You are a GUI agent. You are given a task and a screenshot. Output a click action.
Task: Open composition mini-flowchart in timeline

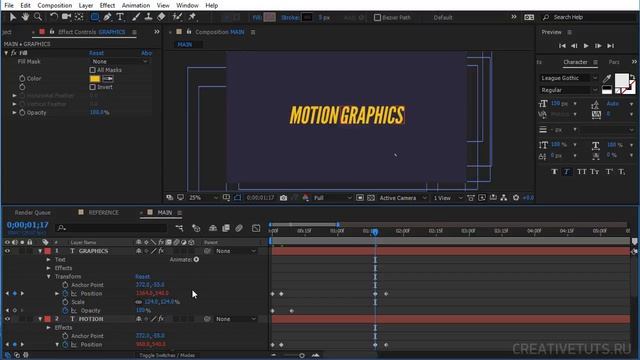click(x=179, y=228)
